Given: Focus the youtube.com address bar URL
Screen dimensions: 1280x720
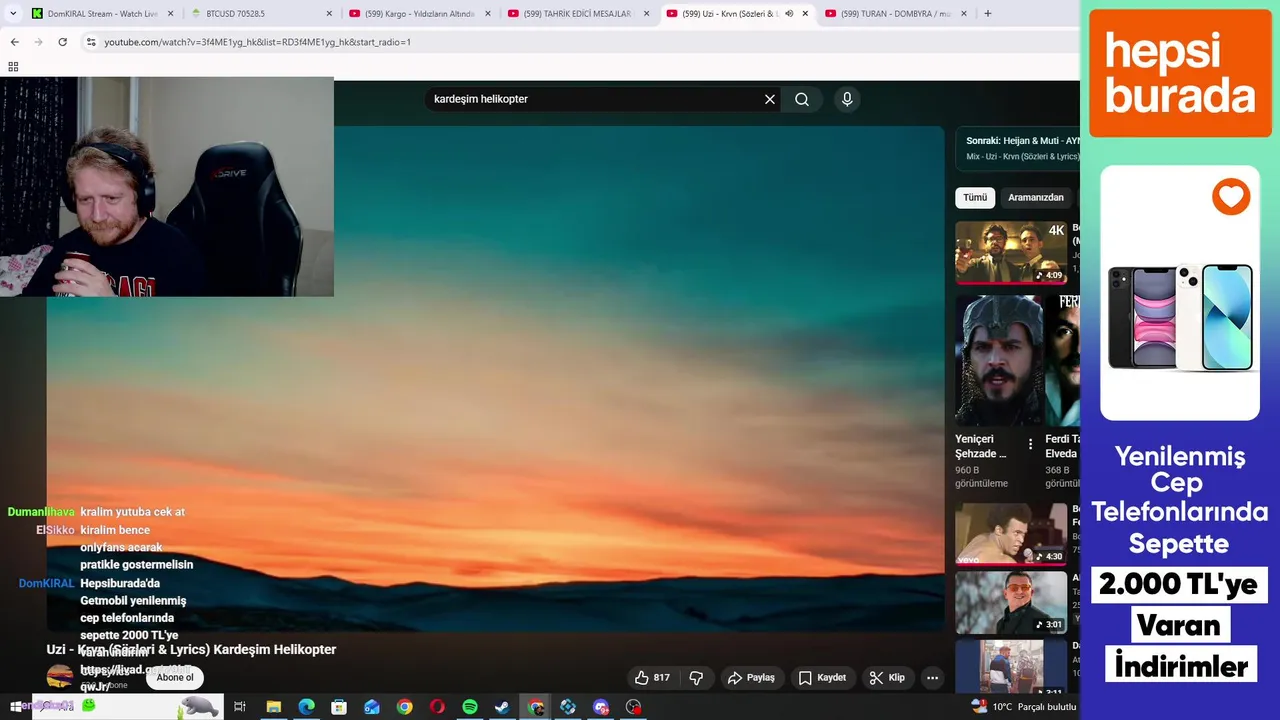Looking at the screenshot, I should (257, 42).
